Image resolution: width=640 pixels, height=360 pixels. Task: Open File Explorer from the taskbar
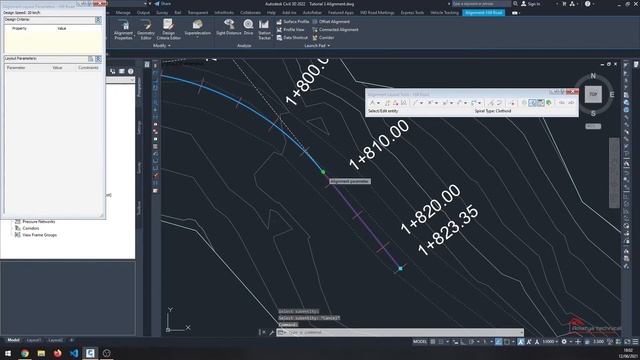pos(41,353)
